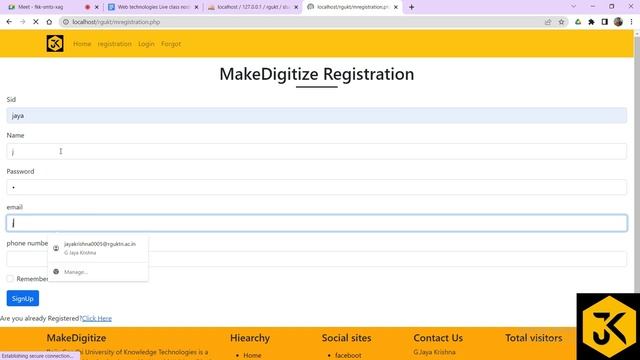
Task: Close the Meet tab
Action: (97, 7)
